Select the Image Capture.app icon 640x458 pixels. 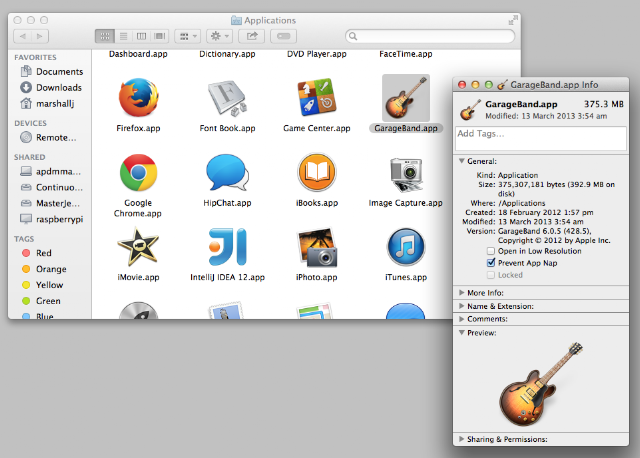pyautogui.click(x=406, y=174)
